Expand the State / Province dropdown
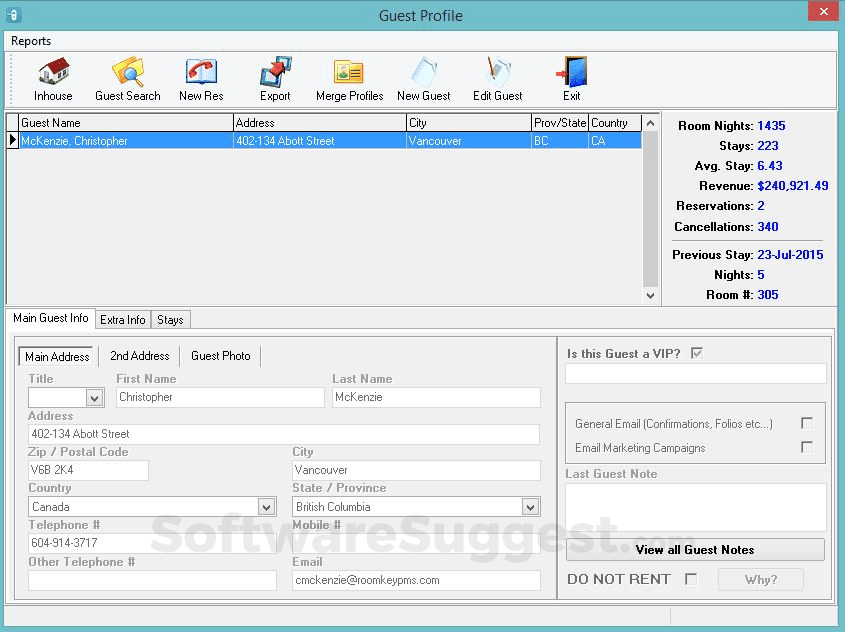The height and width of the screenshot is (632, 845). tap(530, 507)
